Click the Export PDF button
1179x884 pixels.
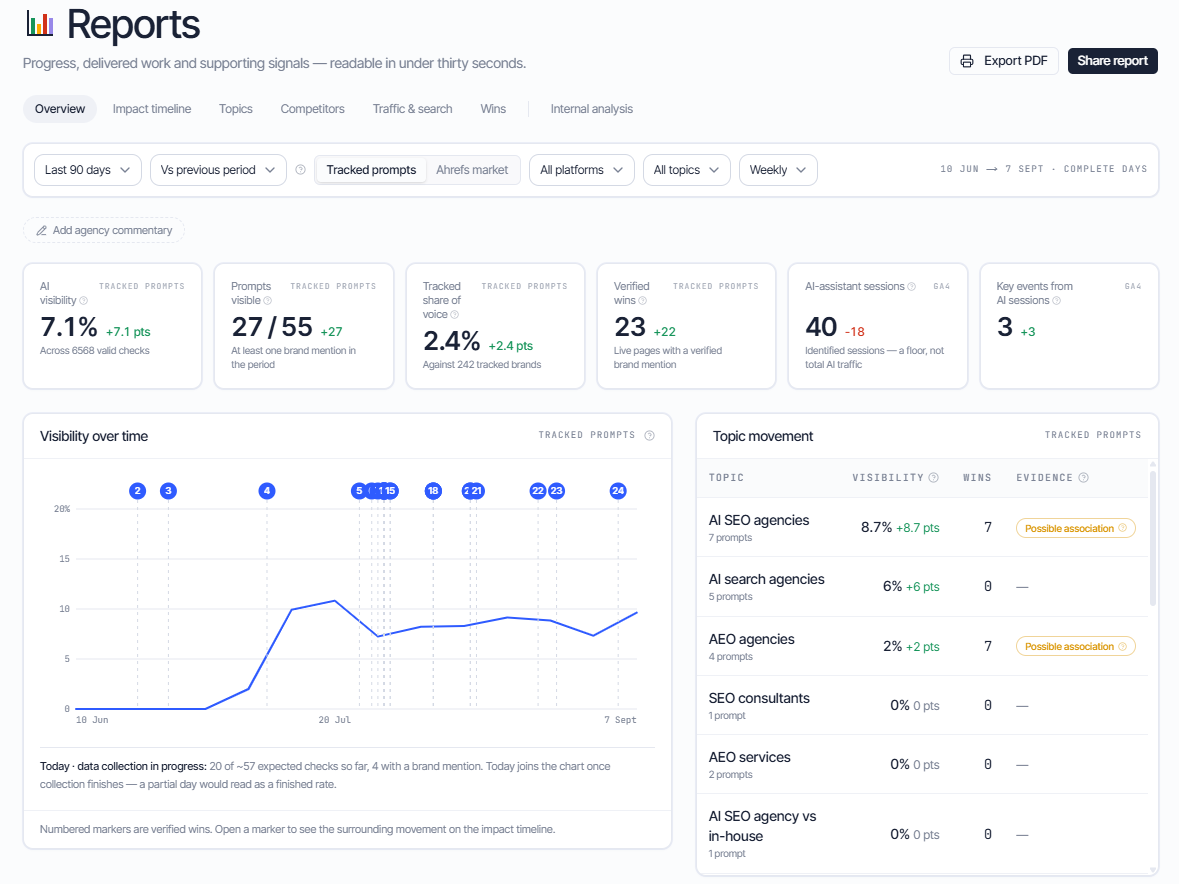[x=1004, y=61]
